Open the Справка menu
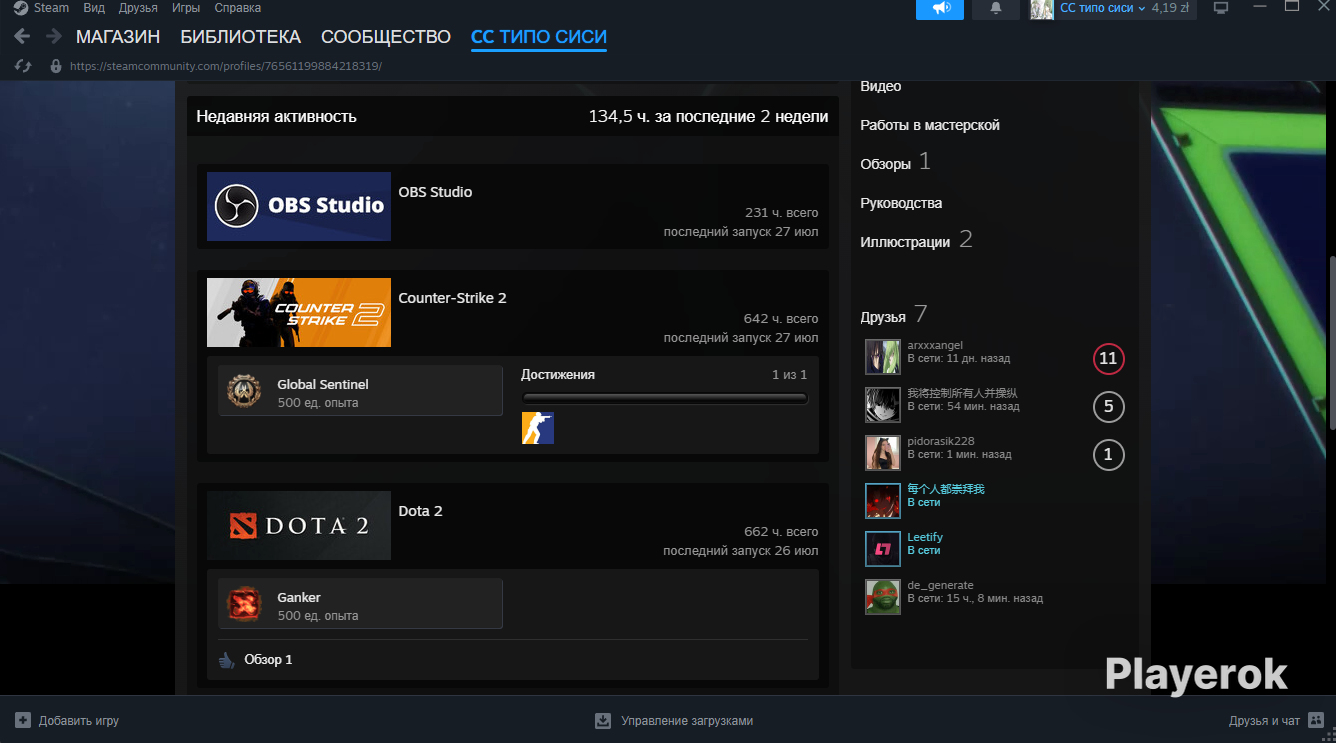The width and height of the screenshot is (1336, 743). 238,8
